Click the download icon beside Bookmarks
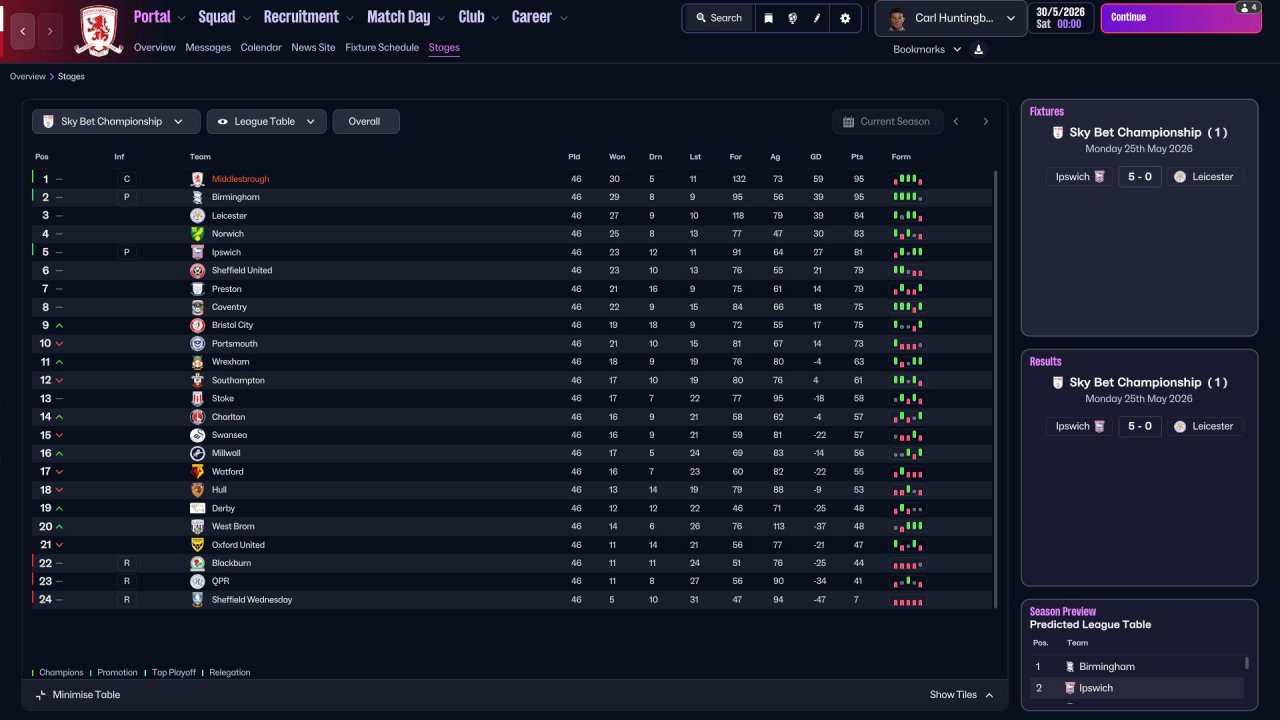The image size is (1280, 720). [978, 49]
